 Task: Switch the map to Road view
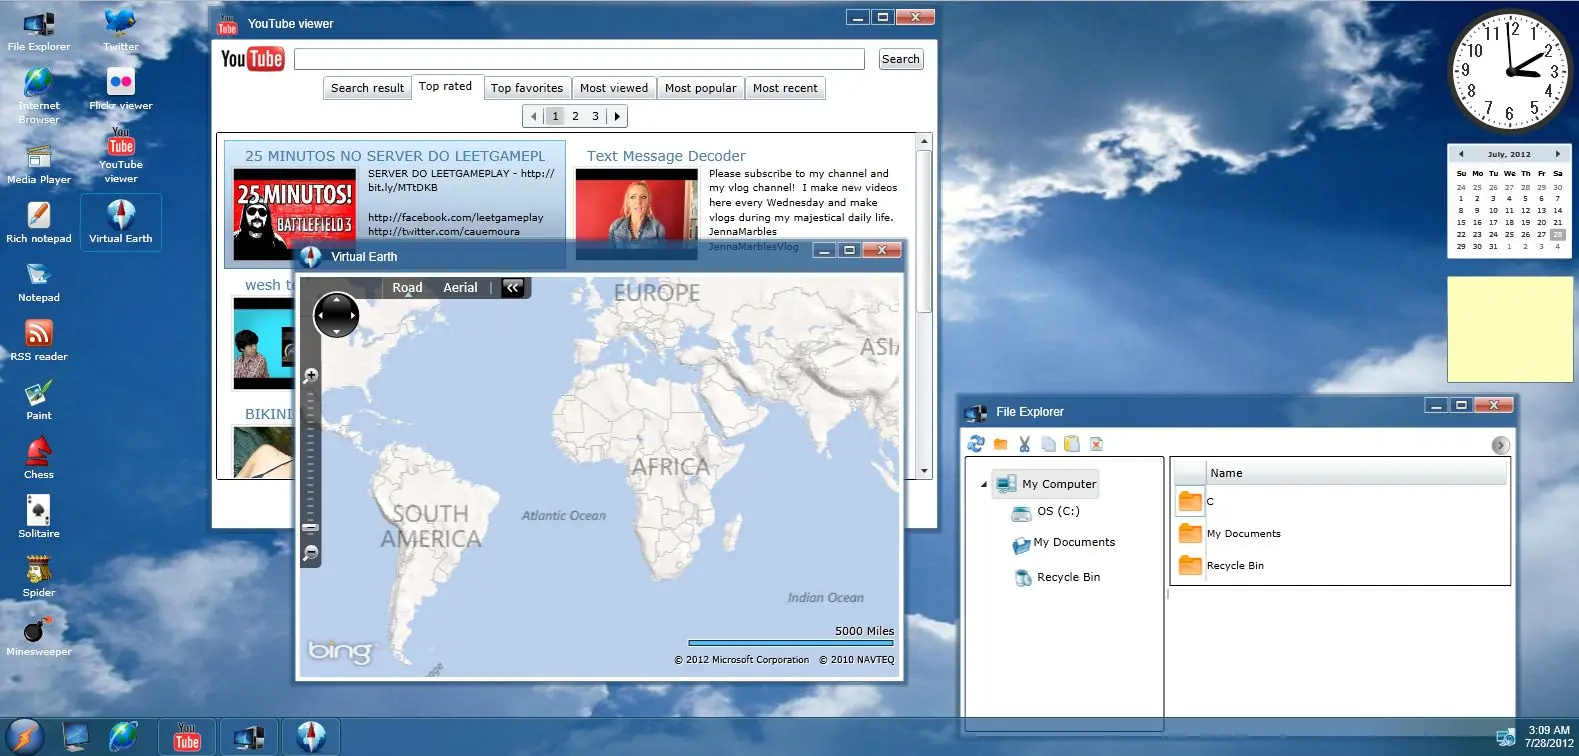point(407,288)
